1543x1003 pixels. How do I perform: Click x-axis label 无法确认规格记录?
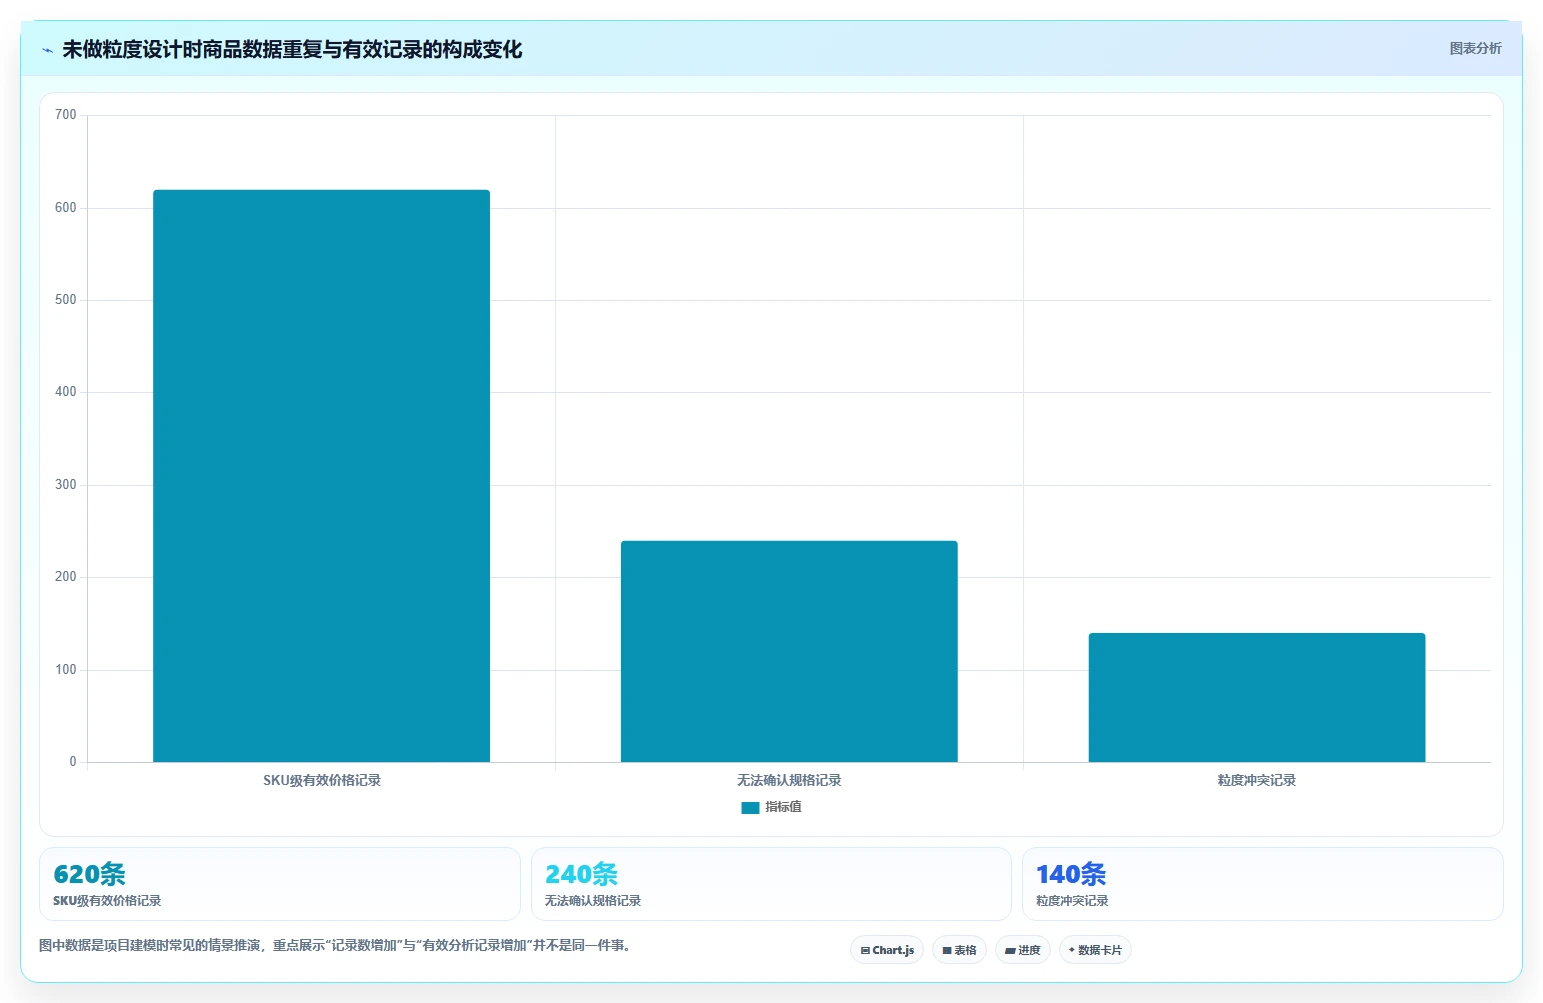789,780
